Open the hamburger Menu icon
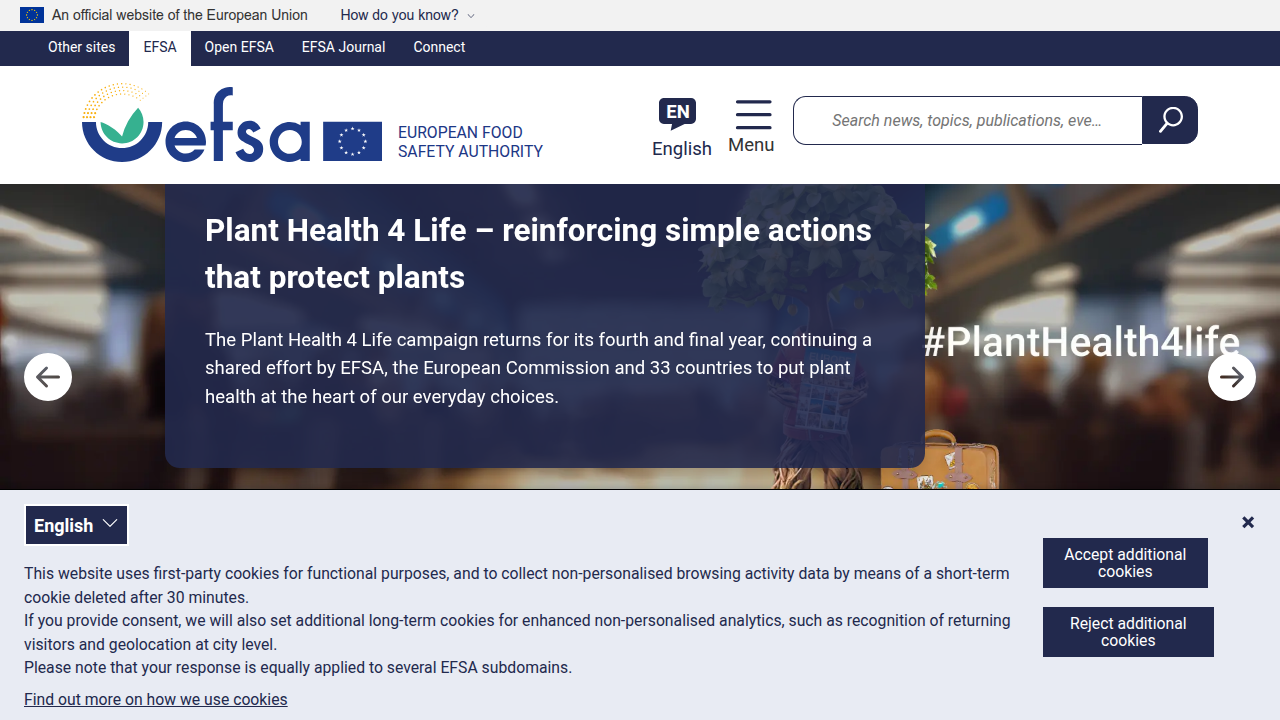Viewport: 1280px width, 720px height. pos(753,114)
